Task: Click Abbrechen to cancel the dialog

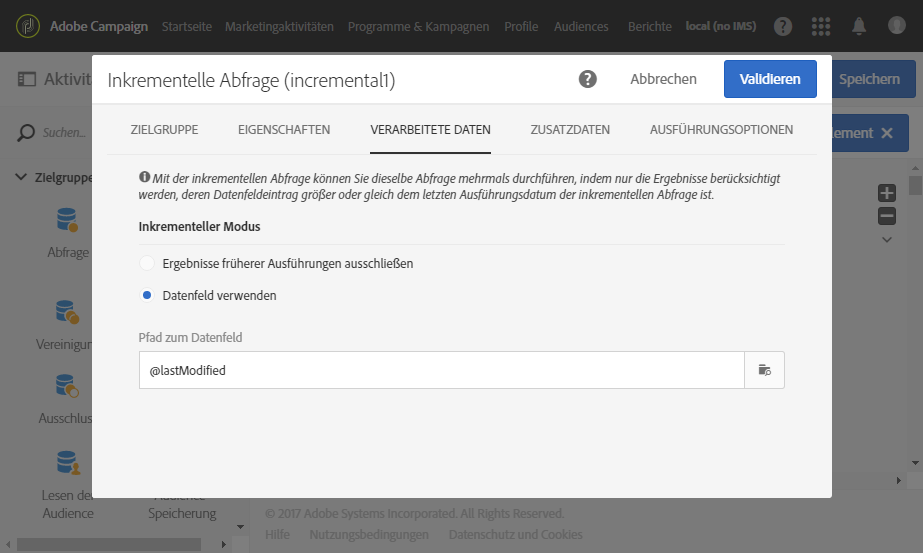Action: [663, 79]
